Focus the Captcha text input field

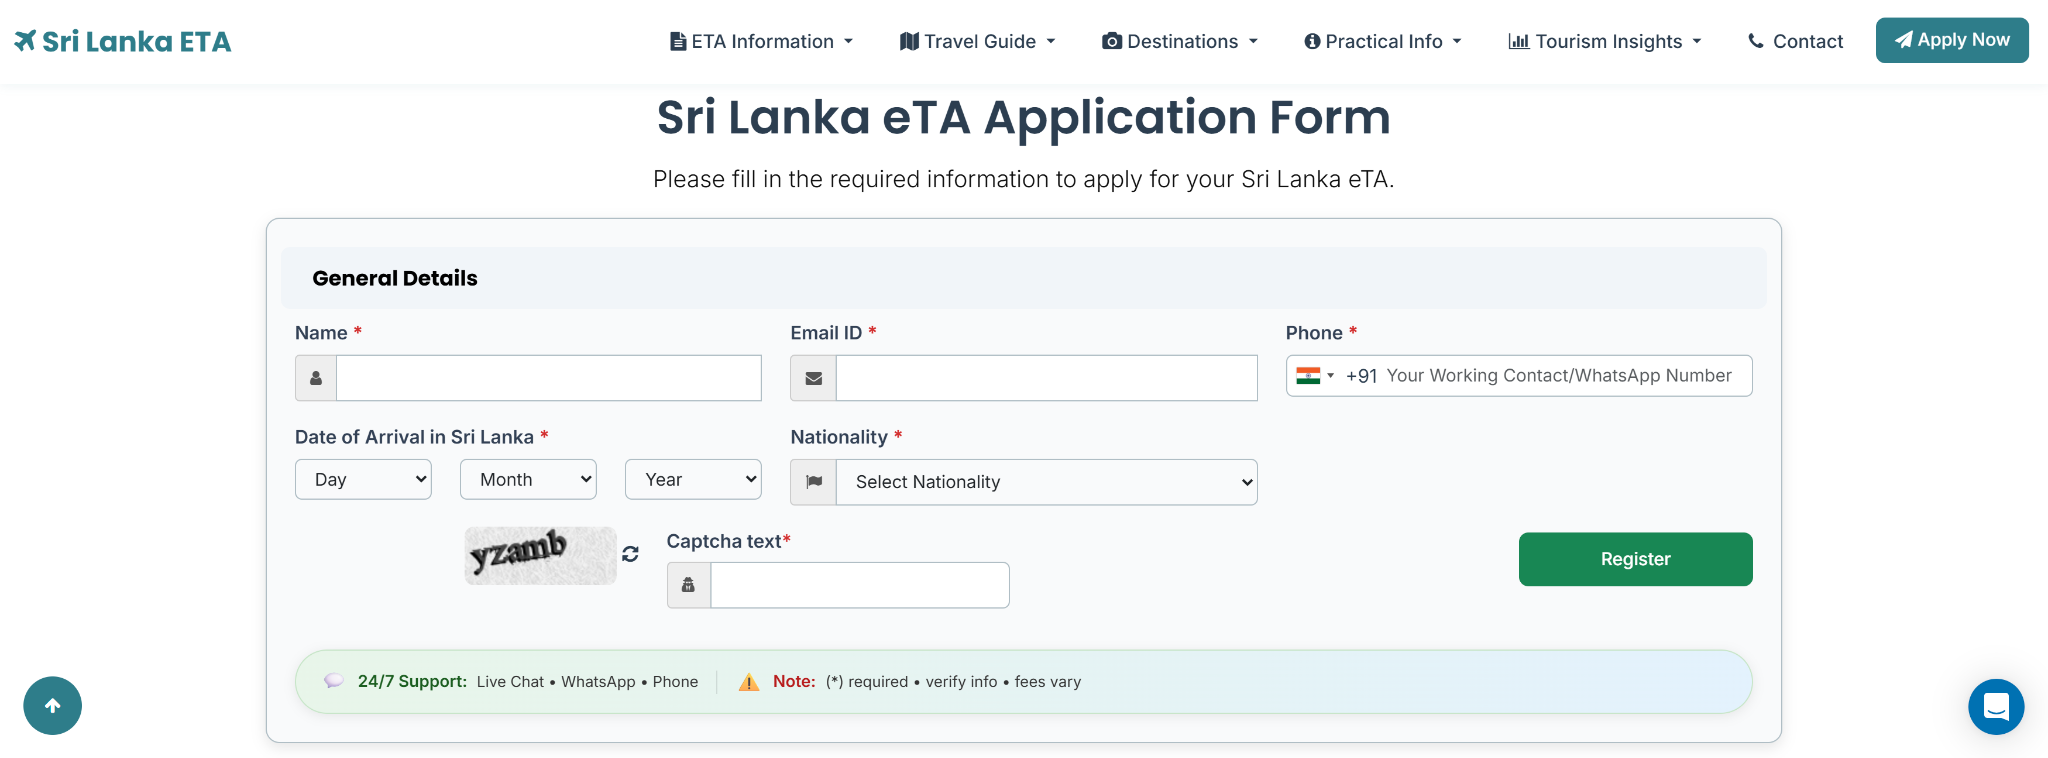pos(859,585)
